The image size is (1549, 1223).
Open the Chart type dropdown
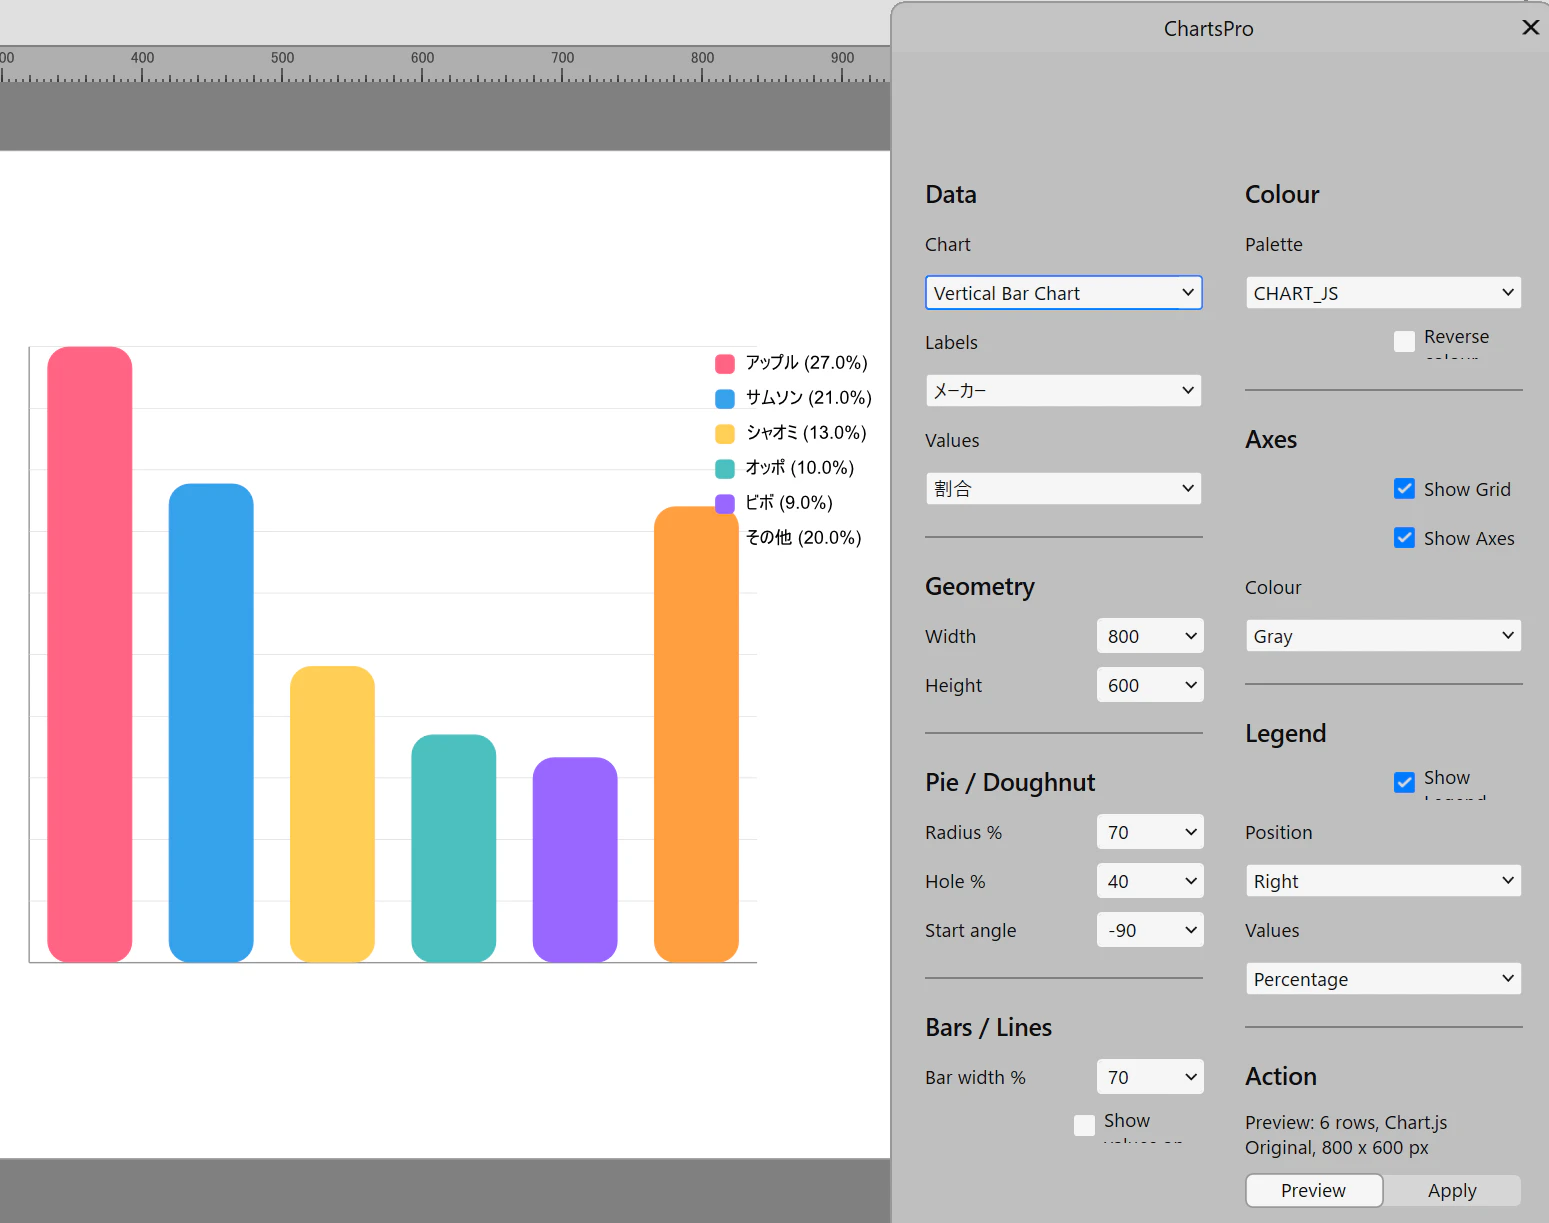point(1063,293)
